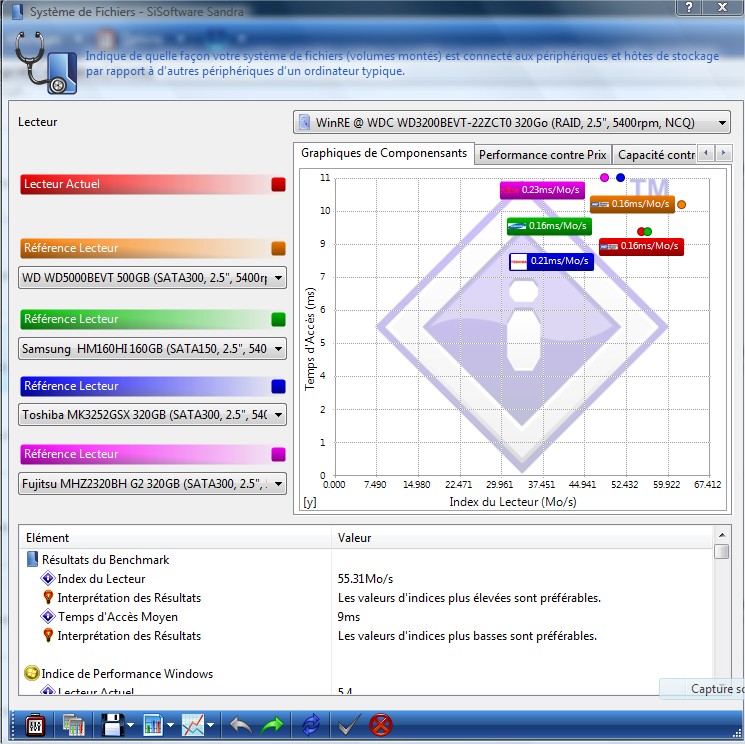The height and width of the screenshot is (744, 745).
Task: Toggle the green Référence Lecteur indicator box
Action: 278,319
